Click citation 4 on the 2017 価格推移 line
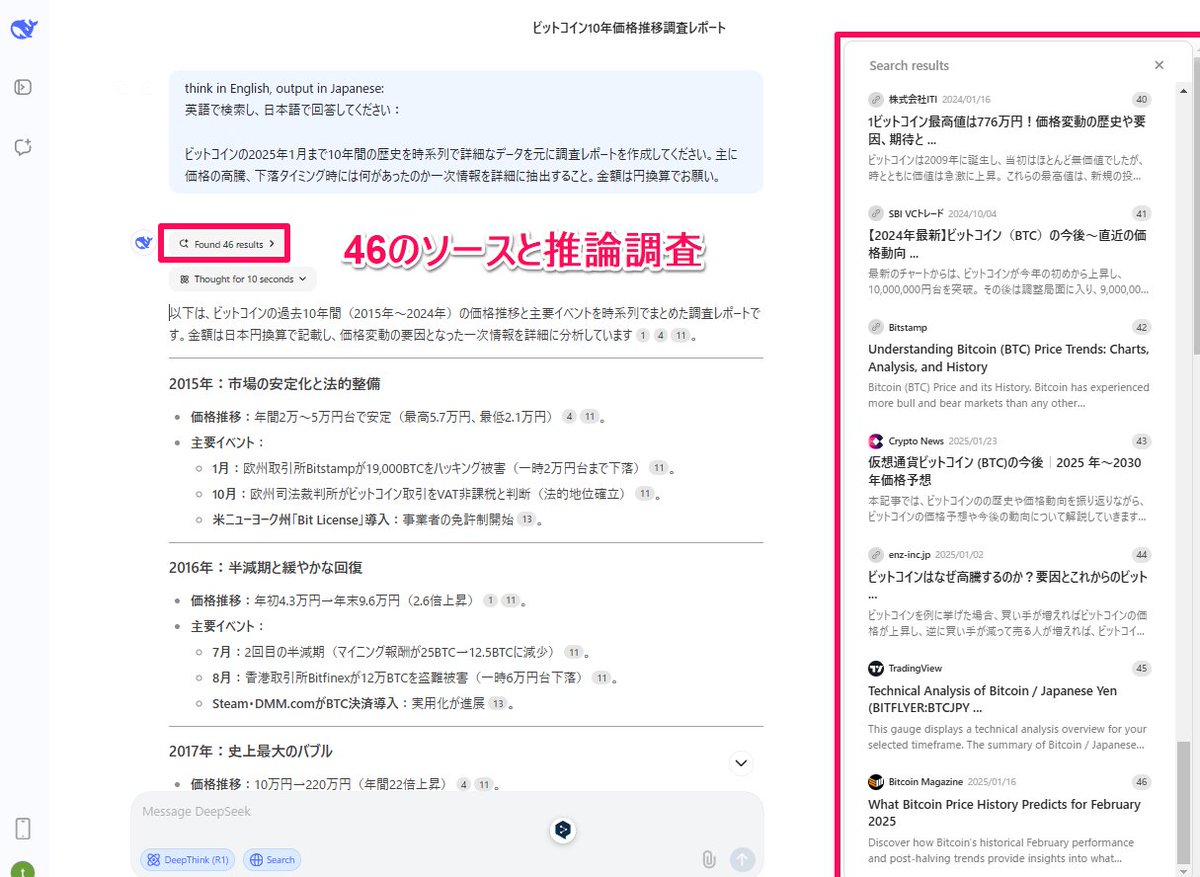 tap(463, 785)
